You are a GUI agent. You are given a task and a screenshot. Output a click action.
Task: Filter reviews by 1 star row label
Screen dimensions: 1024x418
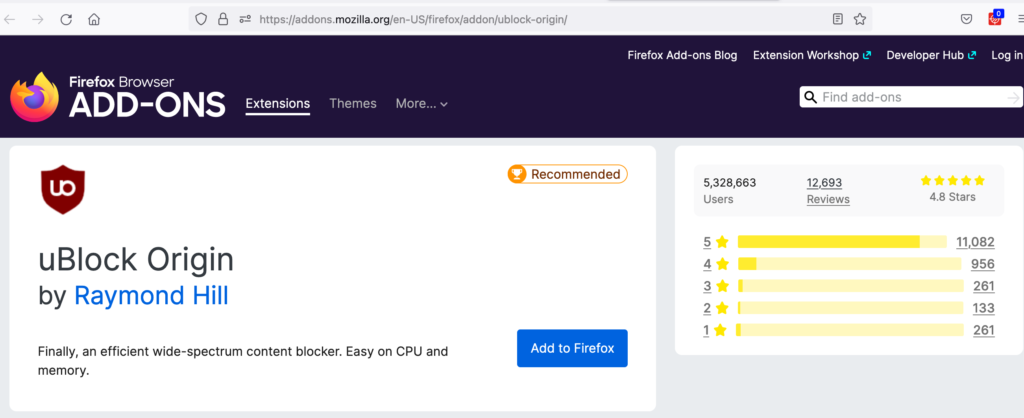tap(715, 330)
